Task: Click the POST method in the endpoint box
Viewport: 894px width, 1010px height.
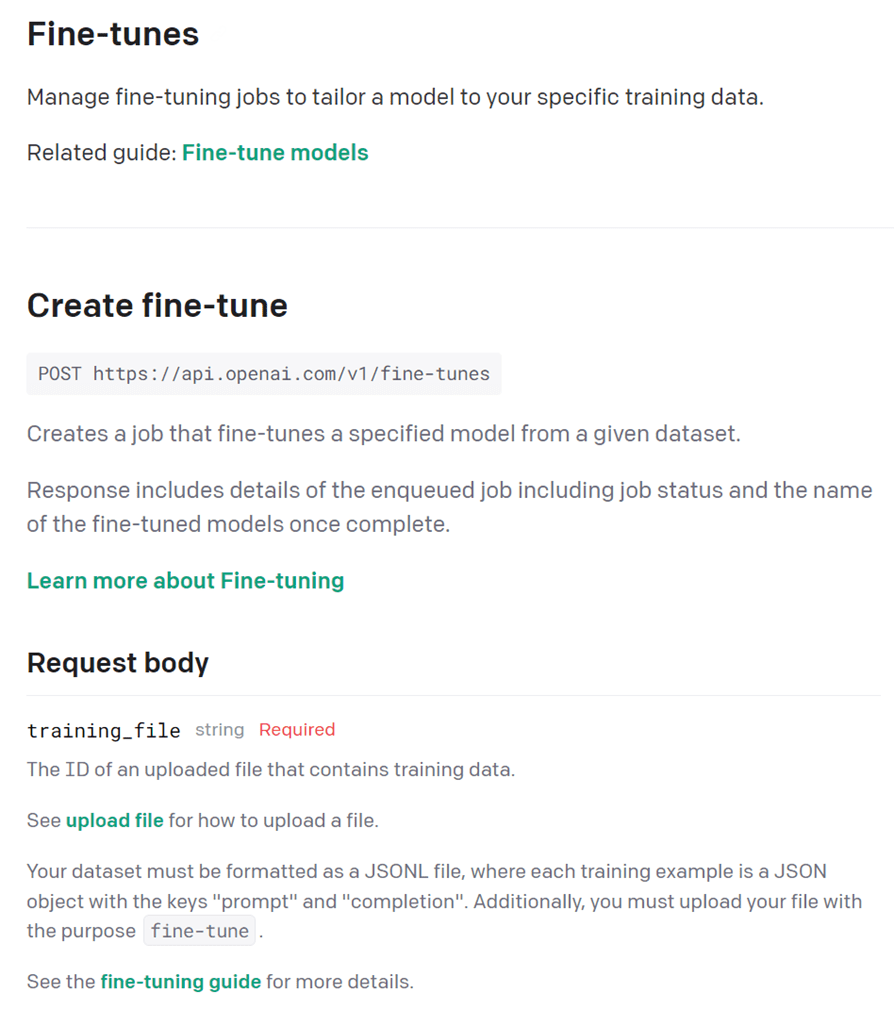Action: (60, 374)
